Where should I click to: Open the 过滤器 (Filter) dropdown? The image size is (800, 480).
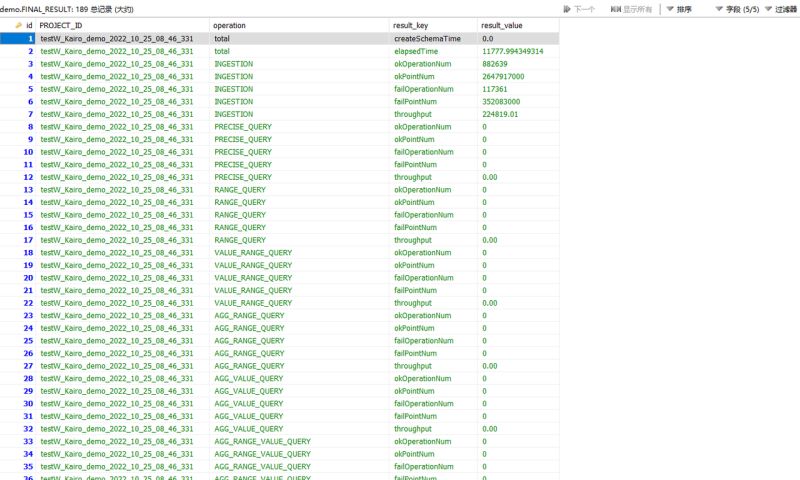click(781, 9)
